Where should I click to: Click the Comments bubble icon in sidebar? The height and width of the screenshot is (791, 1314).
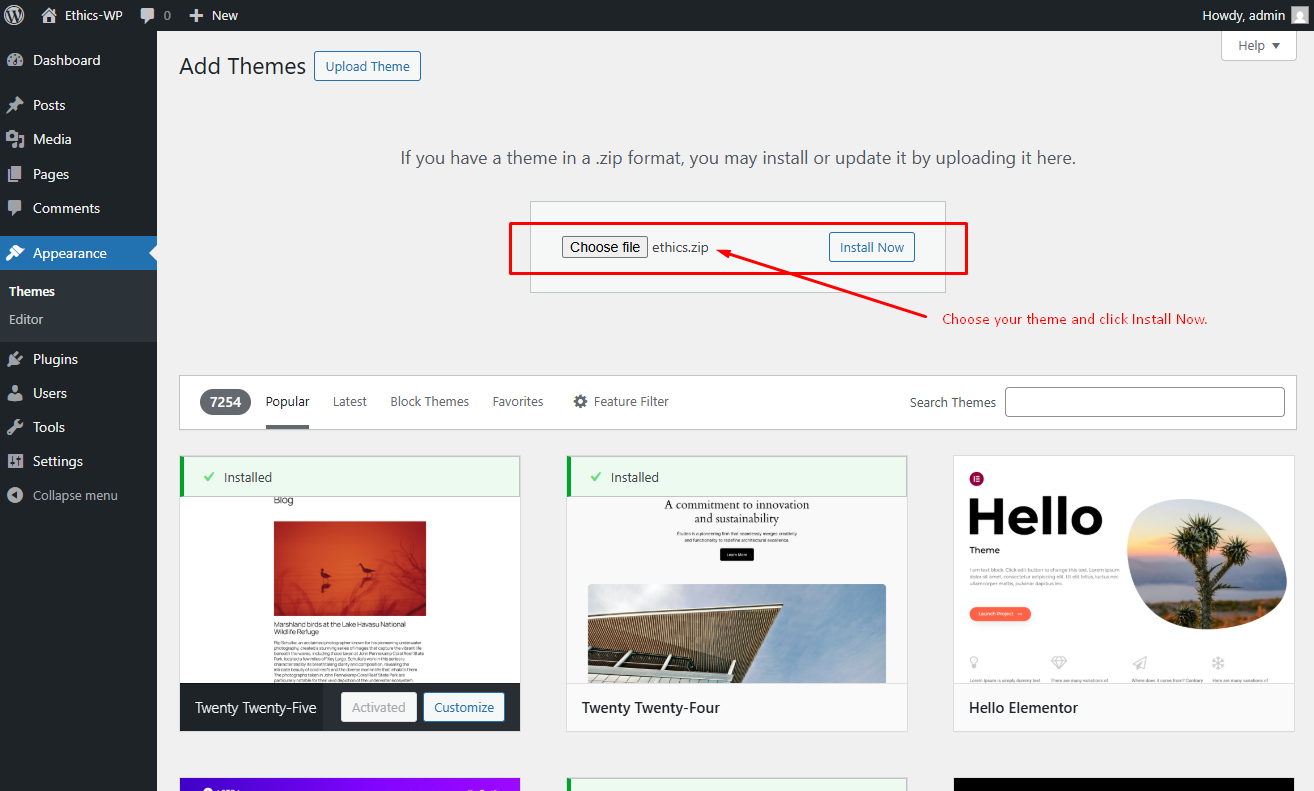tap(15, 208)
